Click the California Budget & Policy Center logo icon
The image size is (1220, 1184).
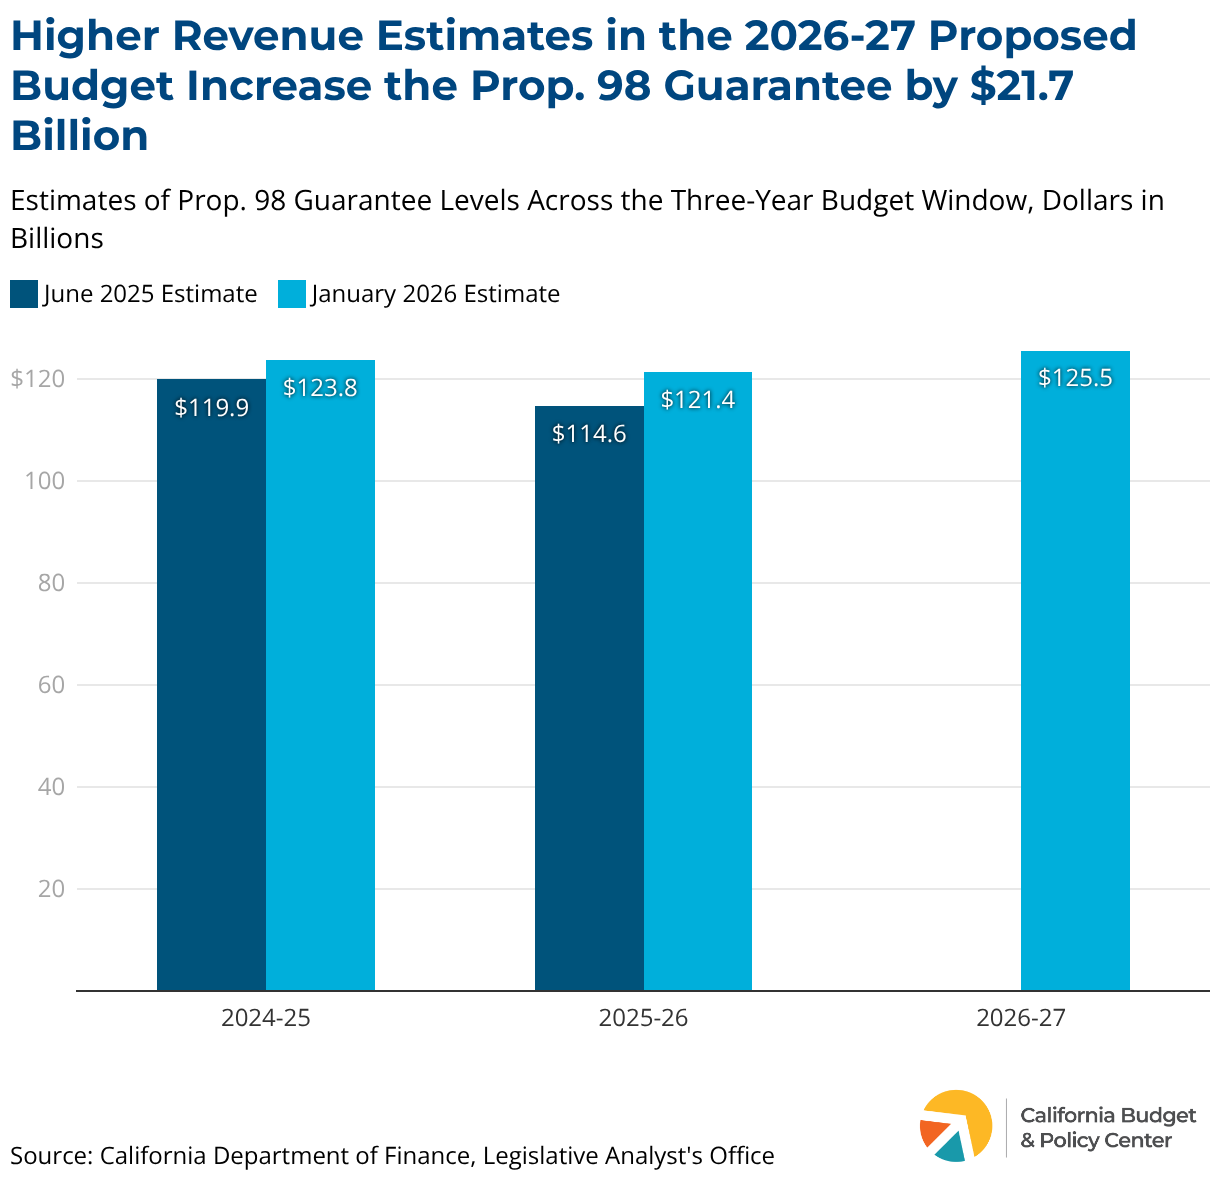[955, 1126]
